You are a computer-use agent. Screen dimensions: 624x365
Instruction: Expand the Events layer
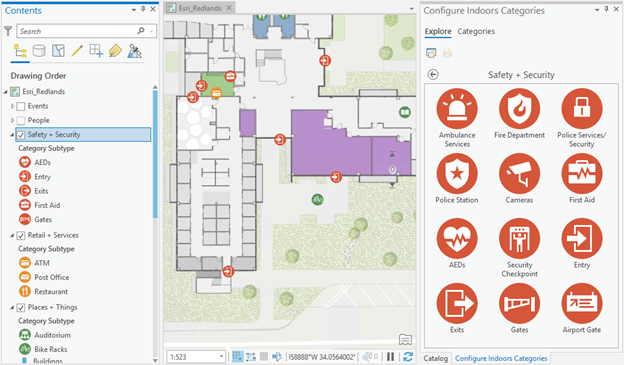pyautogui.click(x=12, y=106)
